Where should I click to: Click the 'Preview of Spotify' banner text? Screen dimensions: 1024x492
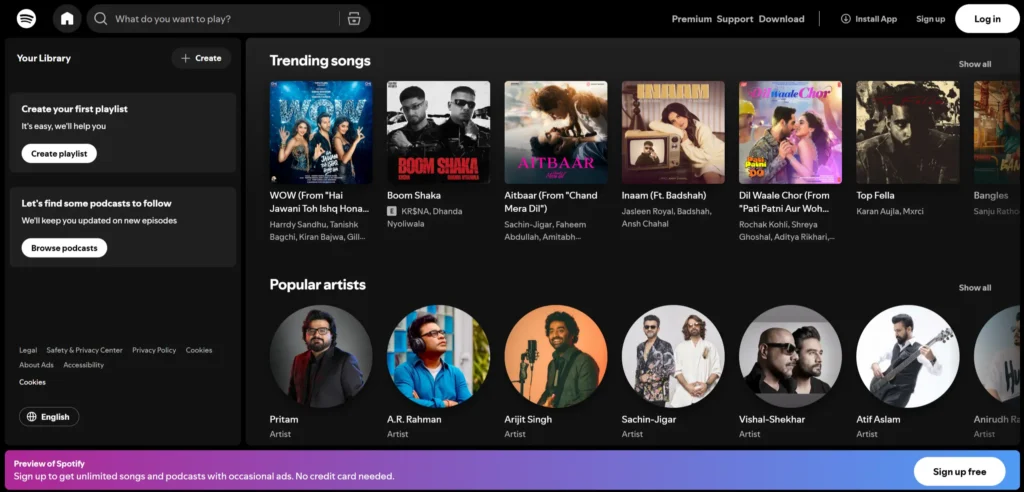(50, 463)
